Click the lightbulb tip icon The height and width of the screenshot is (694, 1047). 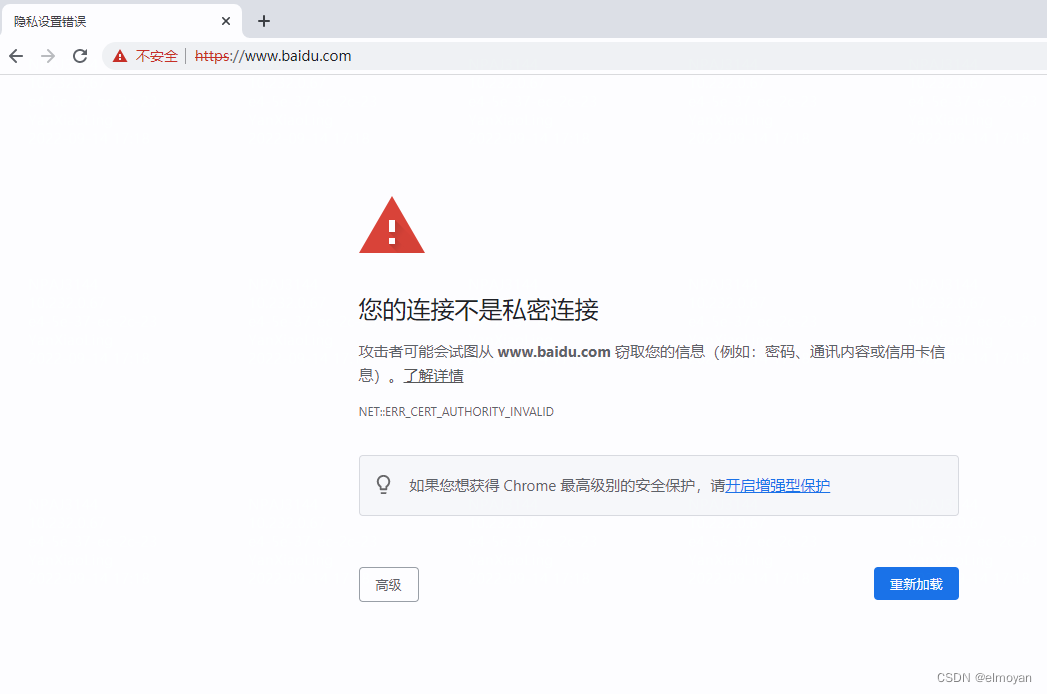(383, 484)
